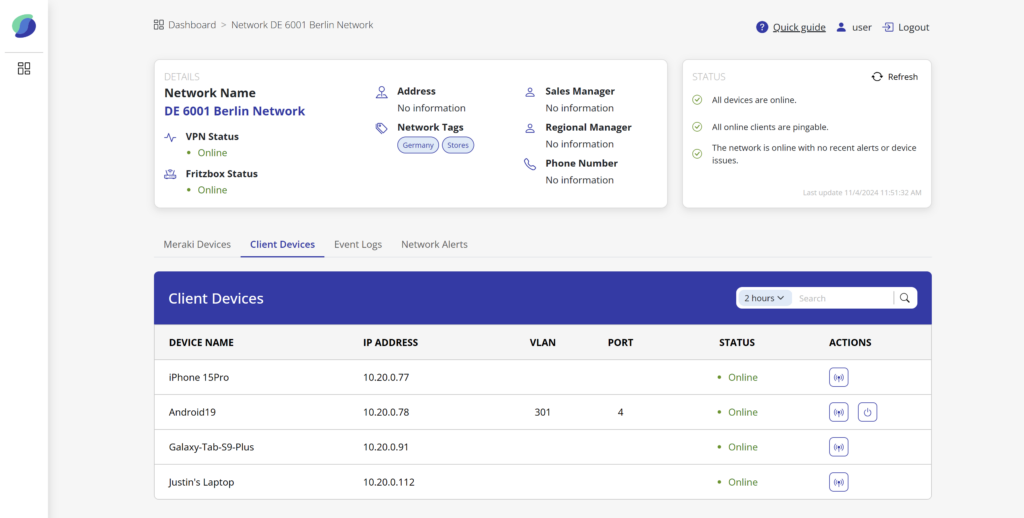Go to Dashboard breadcrumb link
This screenshot has width=1024, height=518.
coord(191,25)
